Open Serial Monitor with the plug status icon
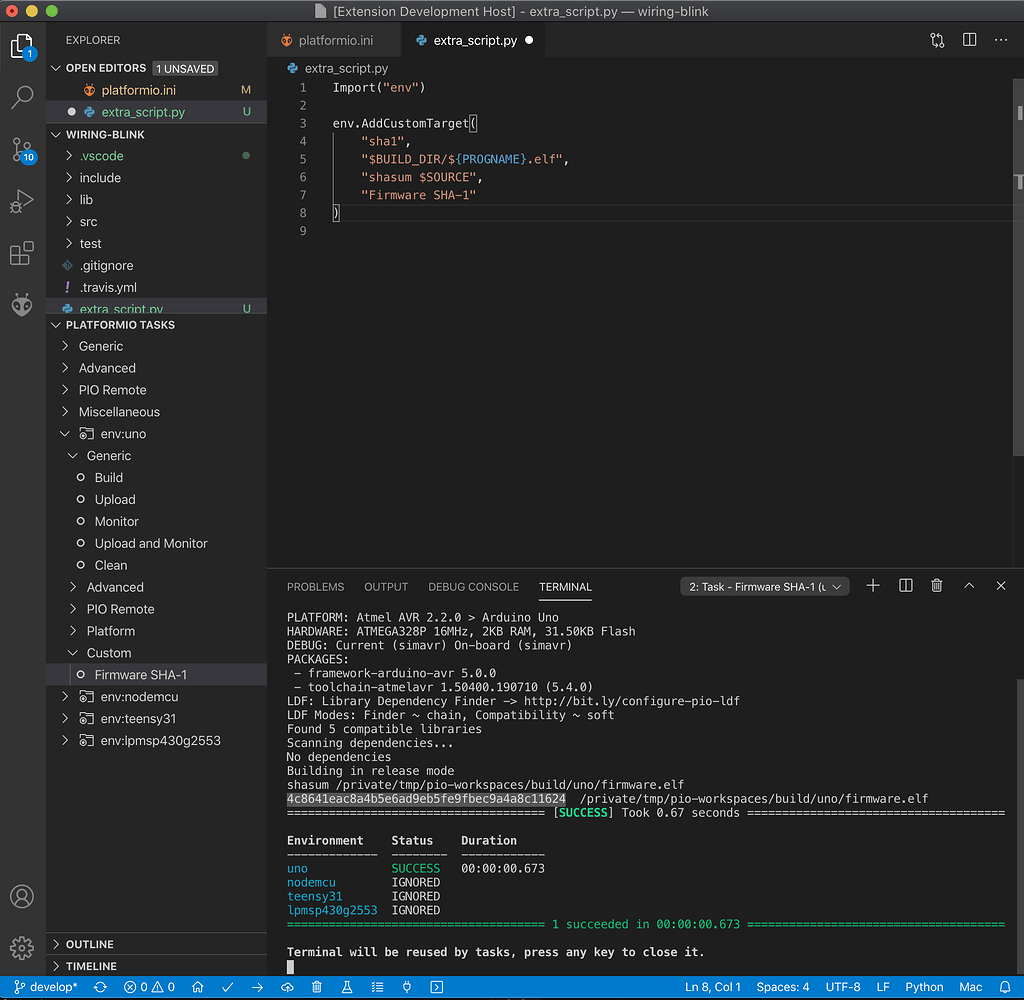1024x1000 pixels. point(407,986)
